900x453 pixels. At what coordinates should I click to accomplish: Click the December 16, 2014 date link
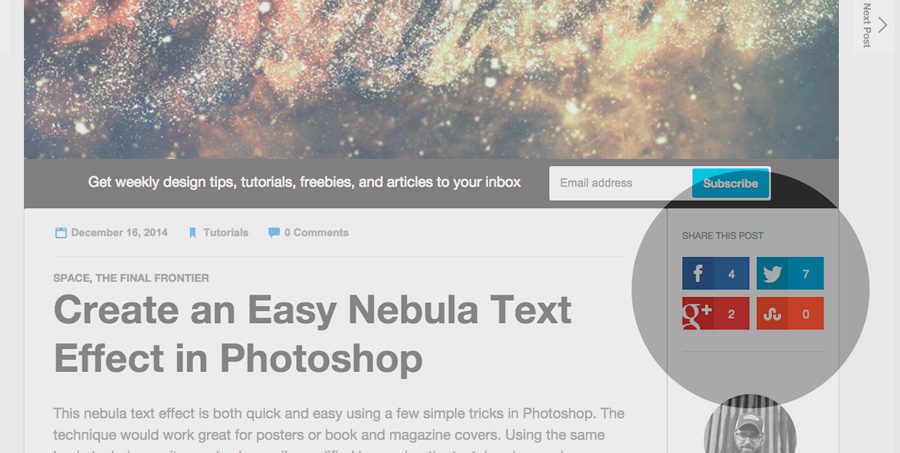[119, 233]
